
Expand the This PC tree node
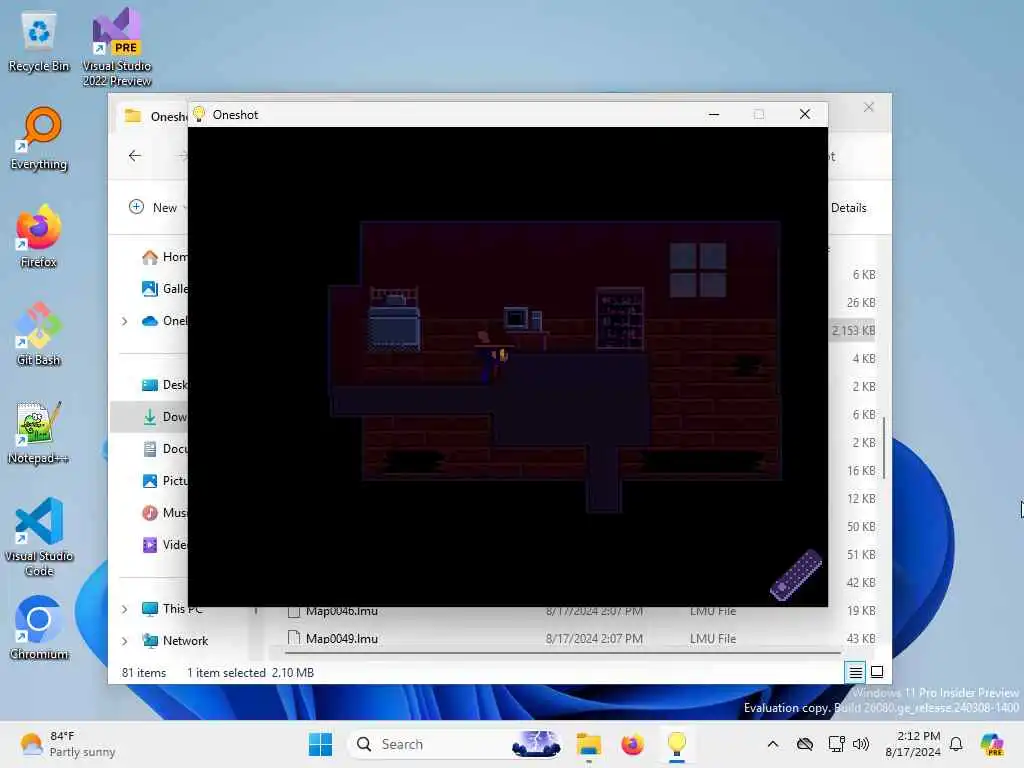[125, 609]
